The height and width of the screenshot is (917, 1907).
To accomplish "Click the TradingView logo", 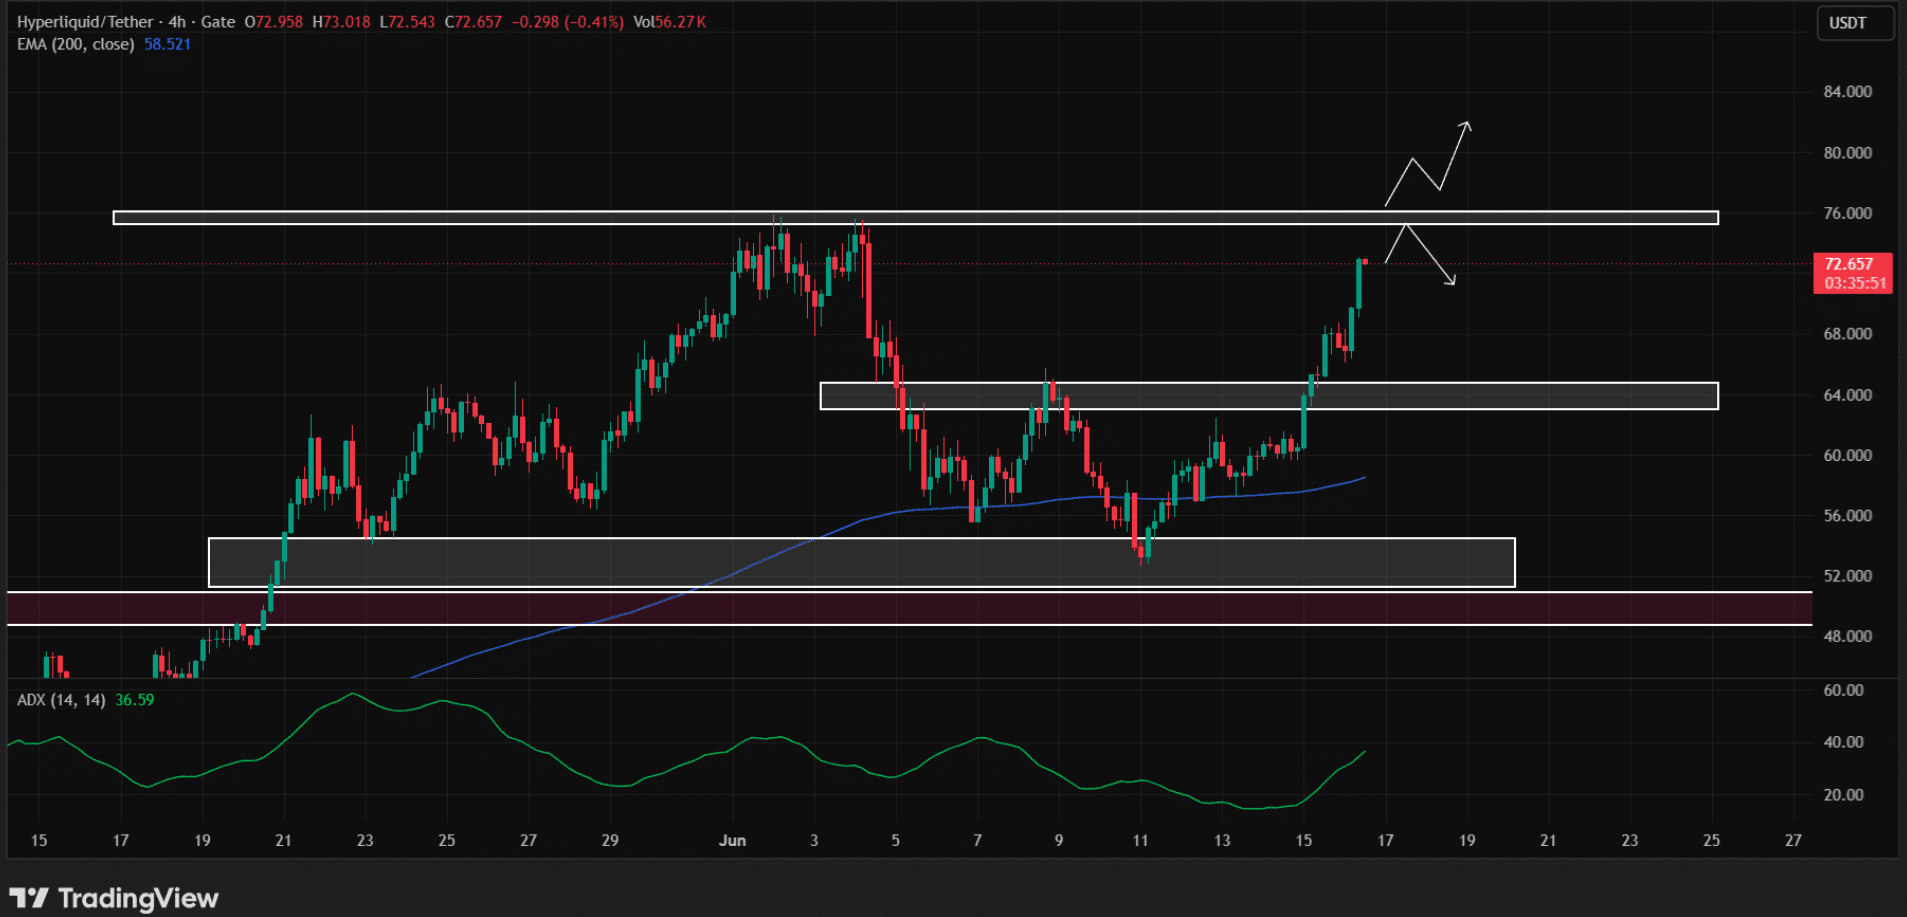I will pos(114,897).
